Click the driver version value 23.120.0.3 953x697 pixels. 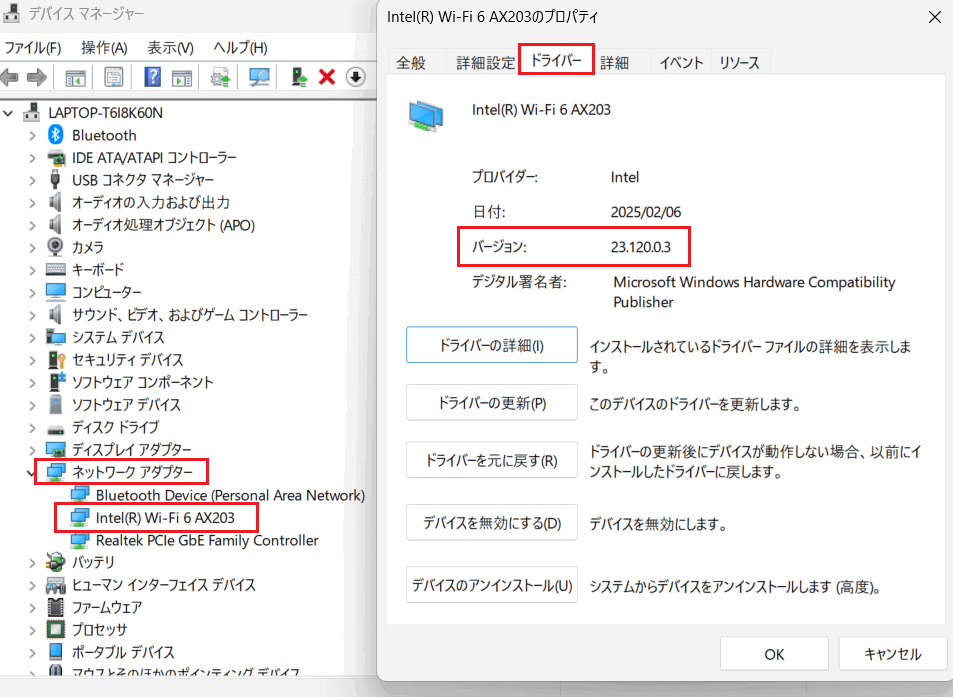click(641, 247)
